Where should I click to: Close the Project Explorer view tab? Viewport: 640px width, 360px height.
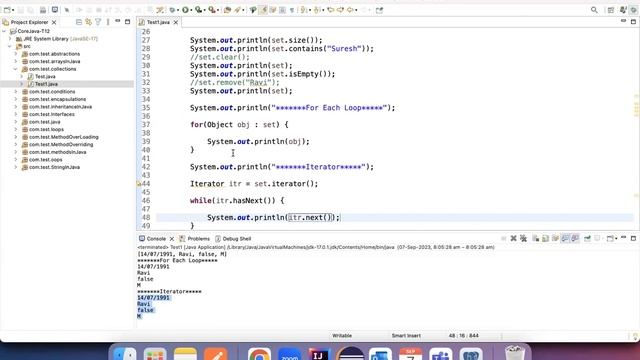point(54,22)
